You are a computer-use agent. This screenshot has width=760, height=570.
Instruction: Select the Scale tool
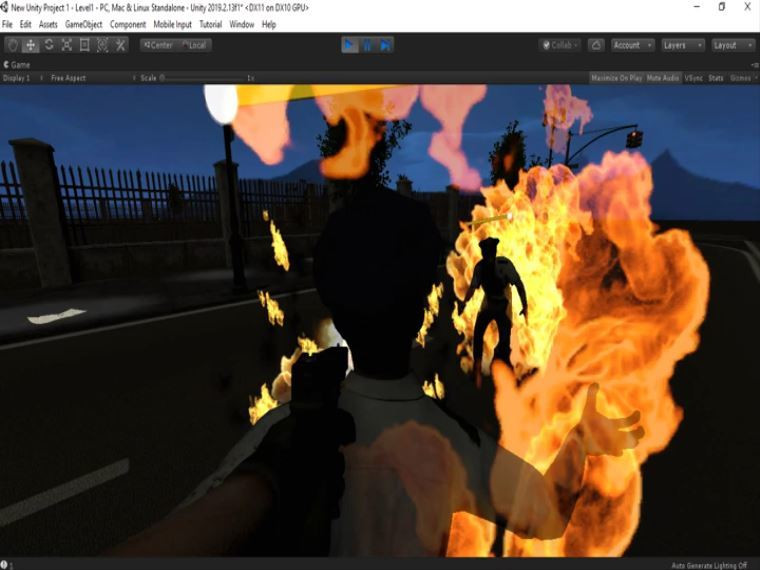(x=66, y=45)
